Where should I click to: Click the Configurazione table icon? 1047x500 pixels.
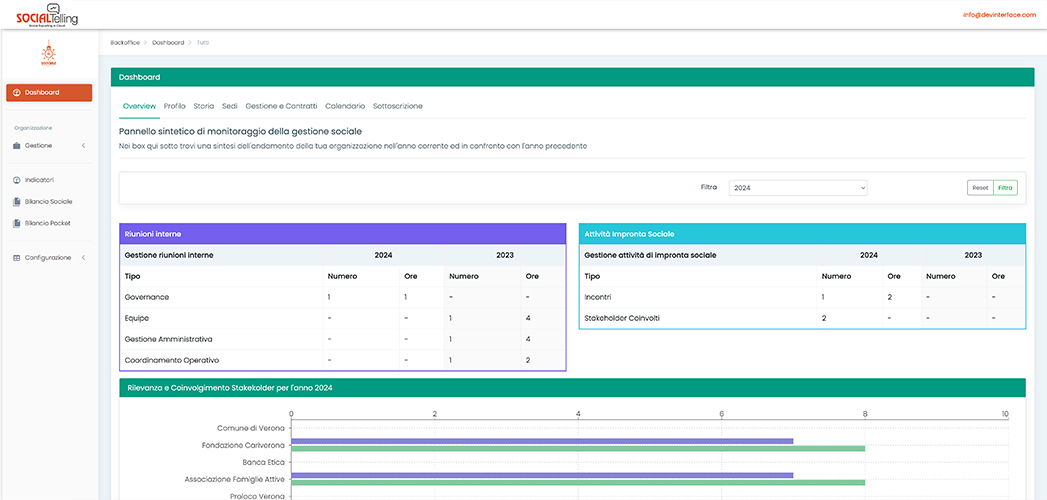(17, 258)
